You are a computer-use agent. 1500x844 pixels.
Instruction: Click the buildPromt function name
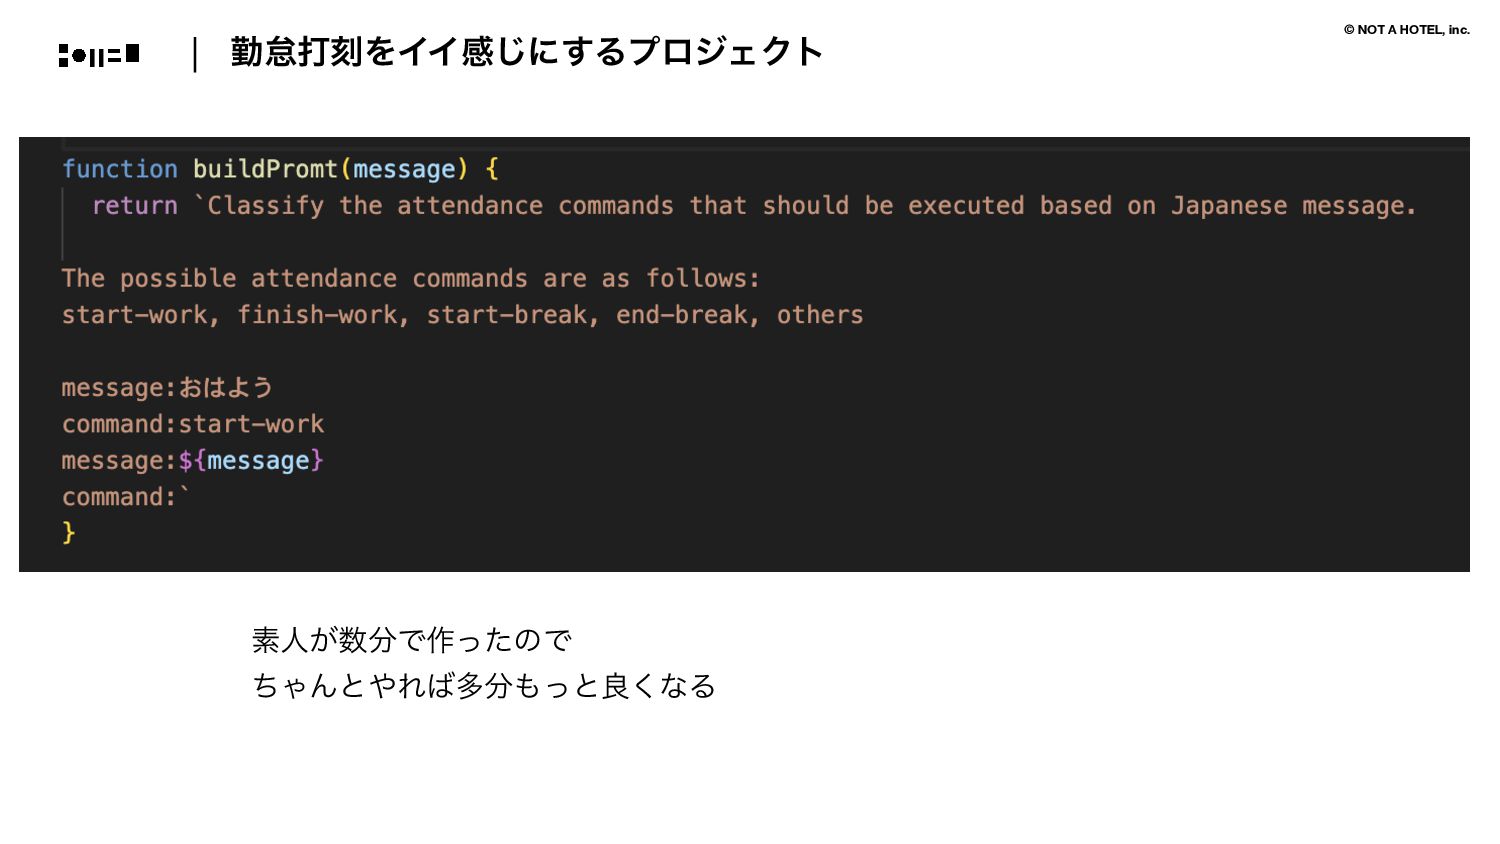[265, 169]
